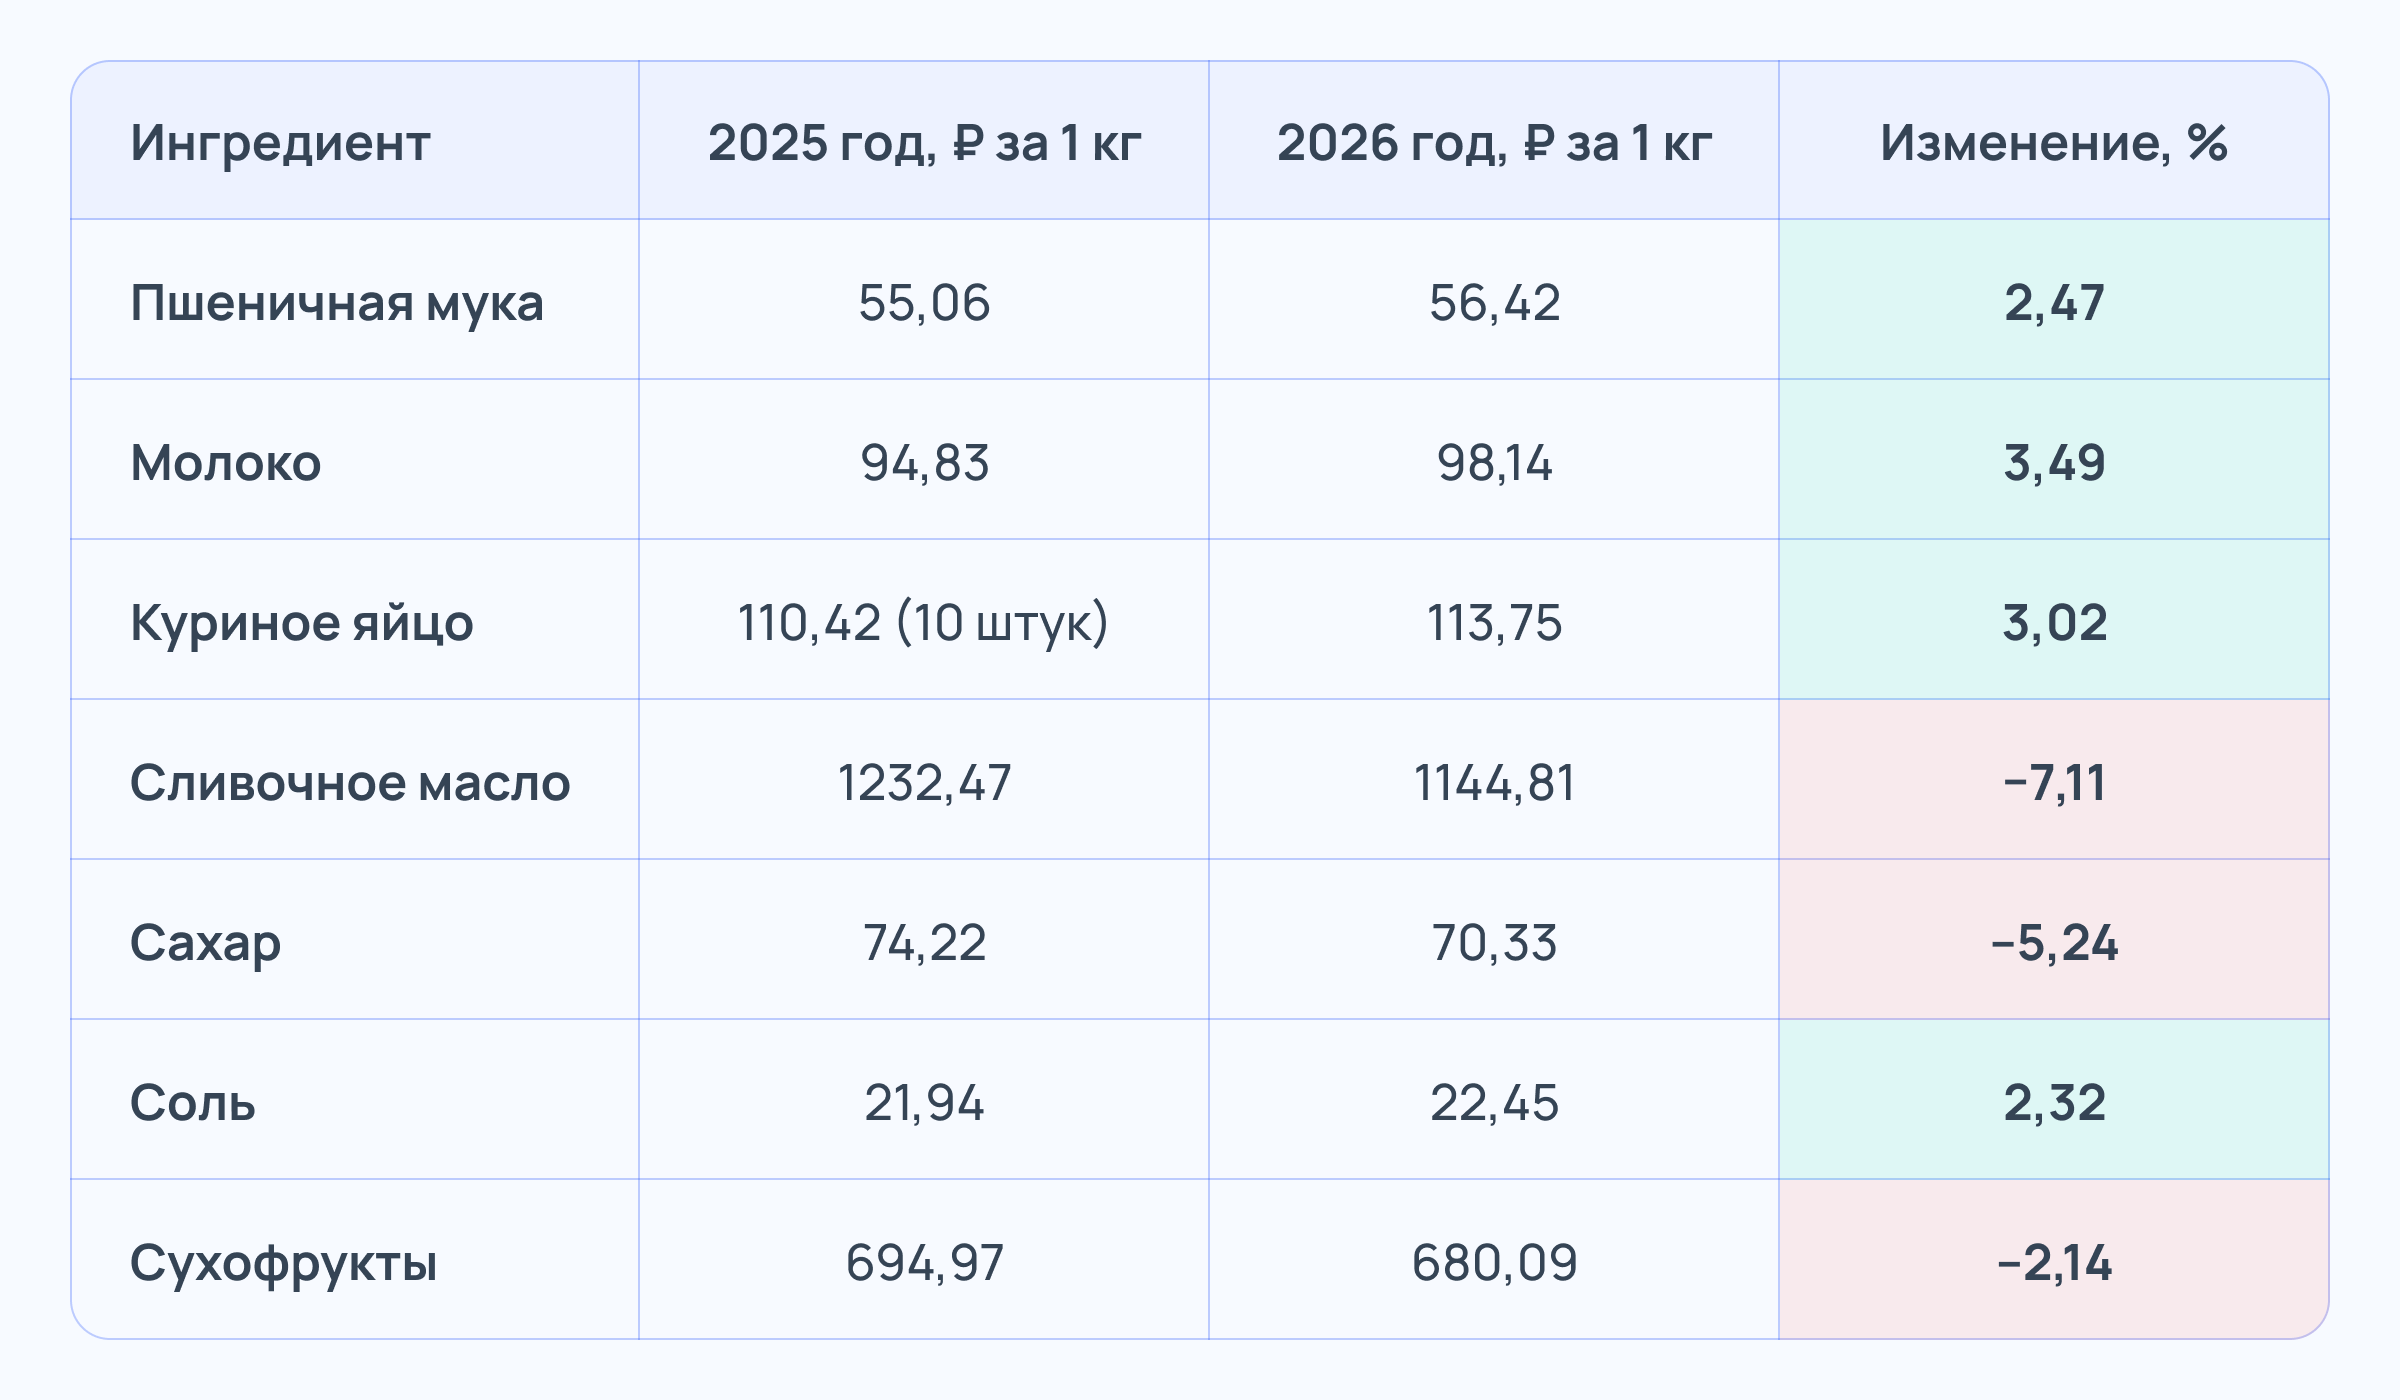Click the Изменение, % column header
Screen dimensions: 2400x1400
coord(2053,143)
